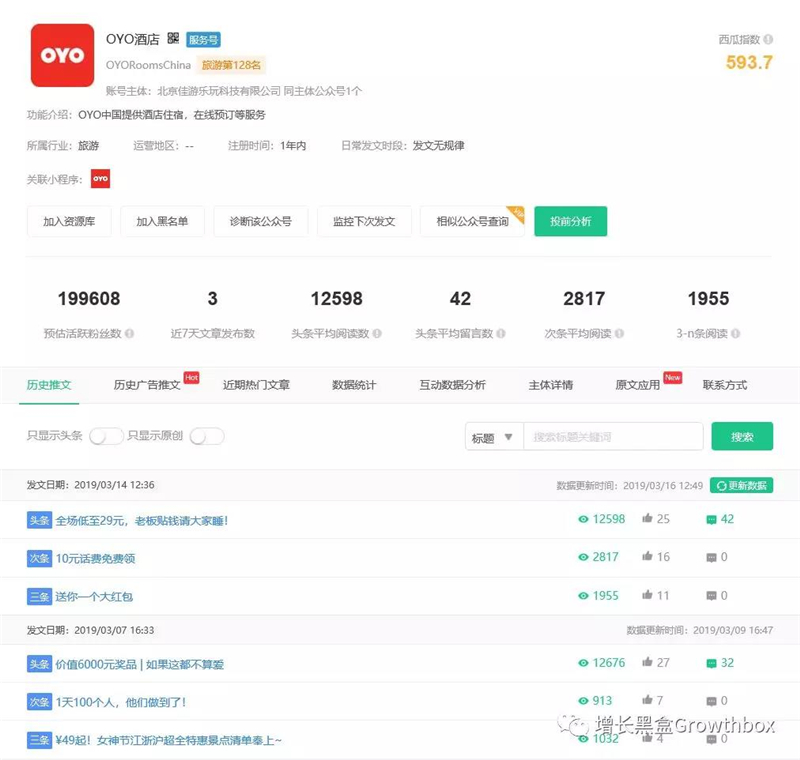Click the thumbs-up icon beside 7 likes
The image size is (800, 760).
click(x=647, y=700)
